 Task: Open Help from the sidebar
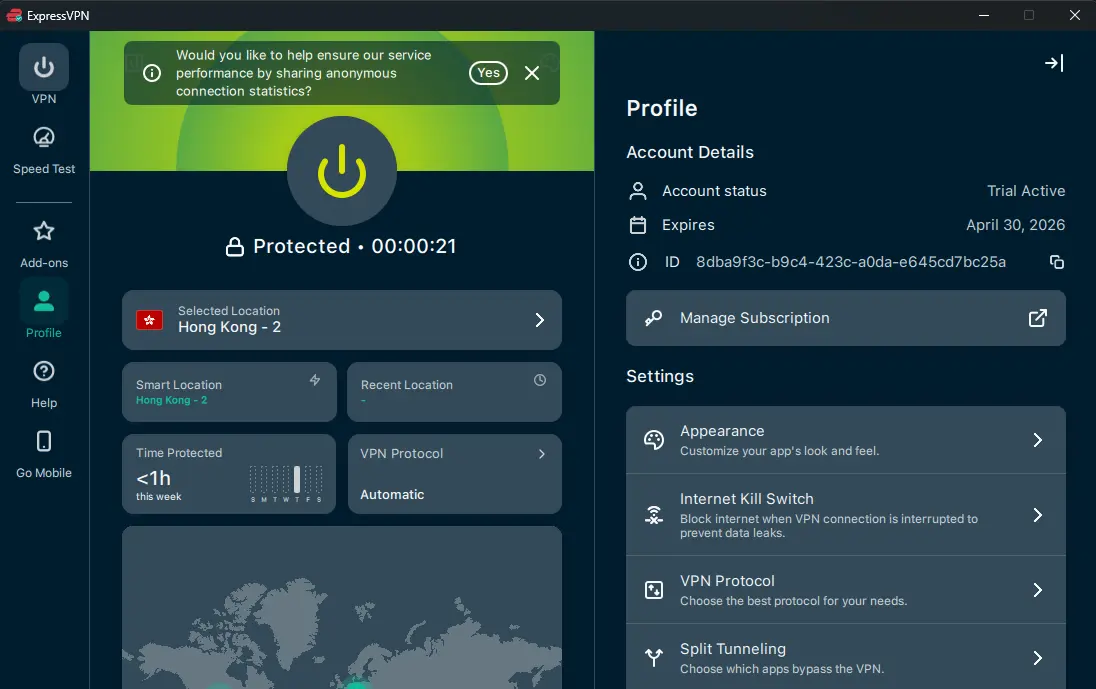pos(43,384)
